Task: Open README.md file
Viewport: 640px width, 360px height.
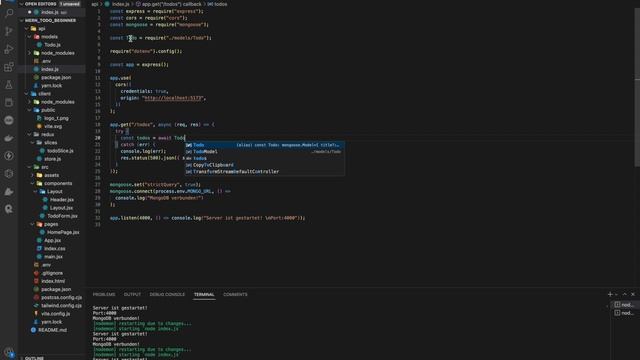Action: click(x=52, y=330)
